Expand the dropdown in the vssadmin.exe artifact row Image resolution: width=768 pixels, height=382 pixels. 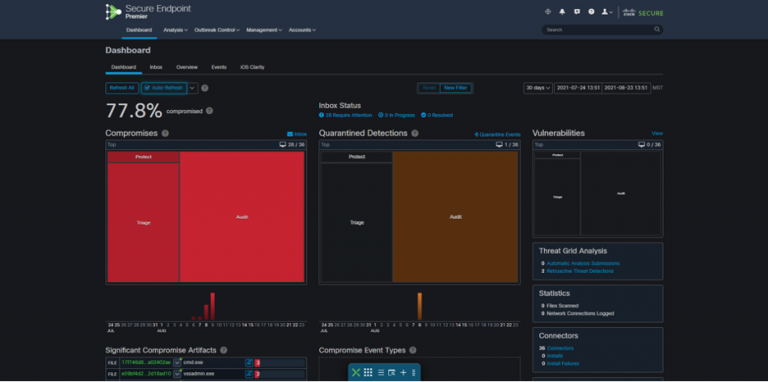(x=177, y=374)
